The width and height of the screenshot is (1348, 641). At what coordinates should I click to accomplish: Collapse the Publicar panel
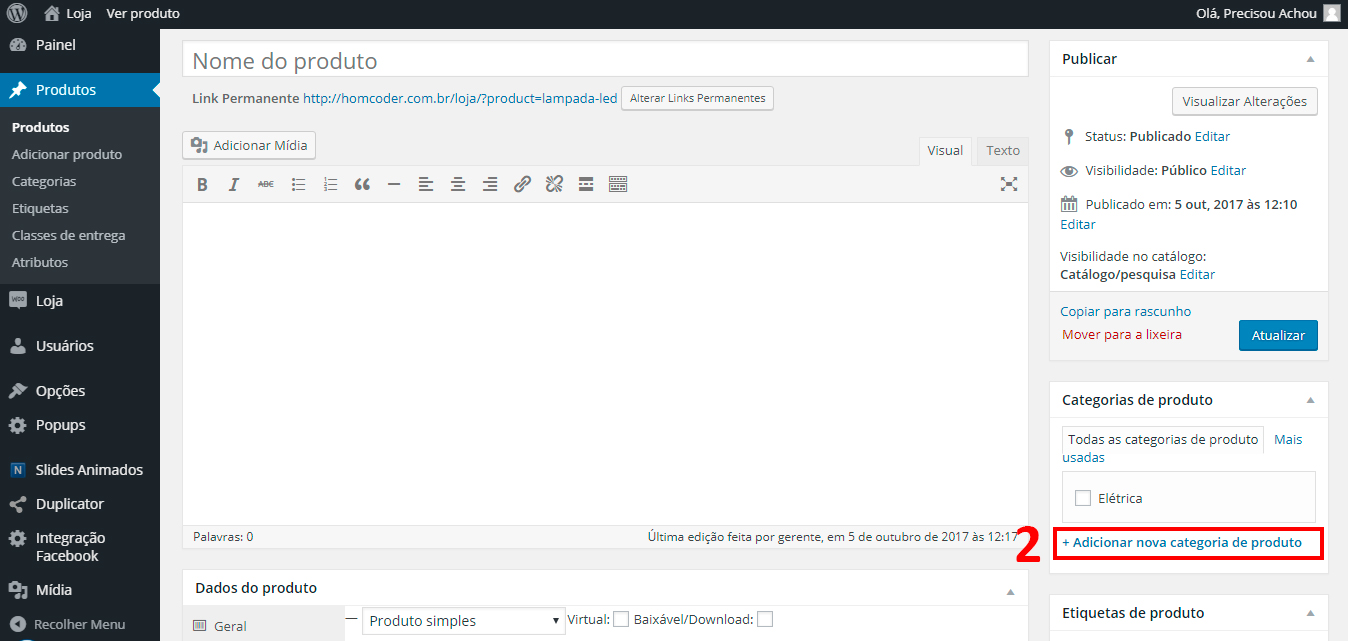click(1310, 59)
